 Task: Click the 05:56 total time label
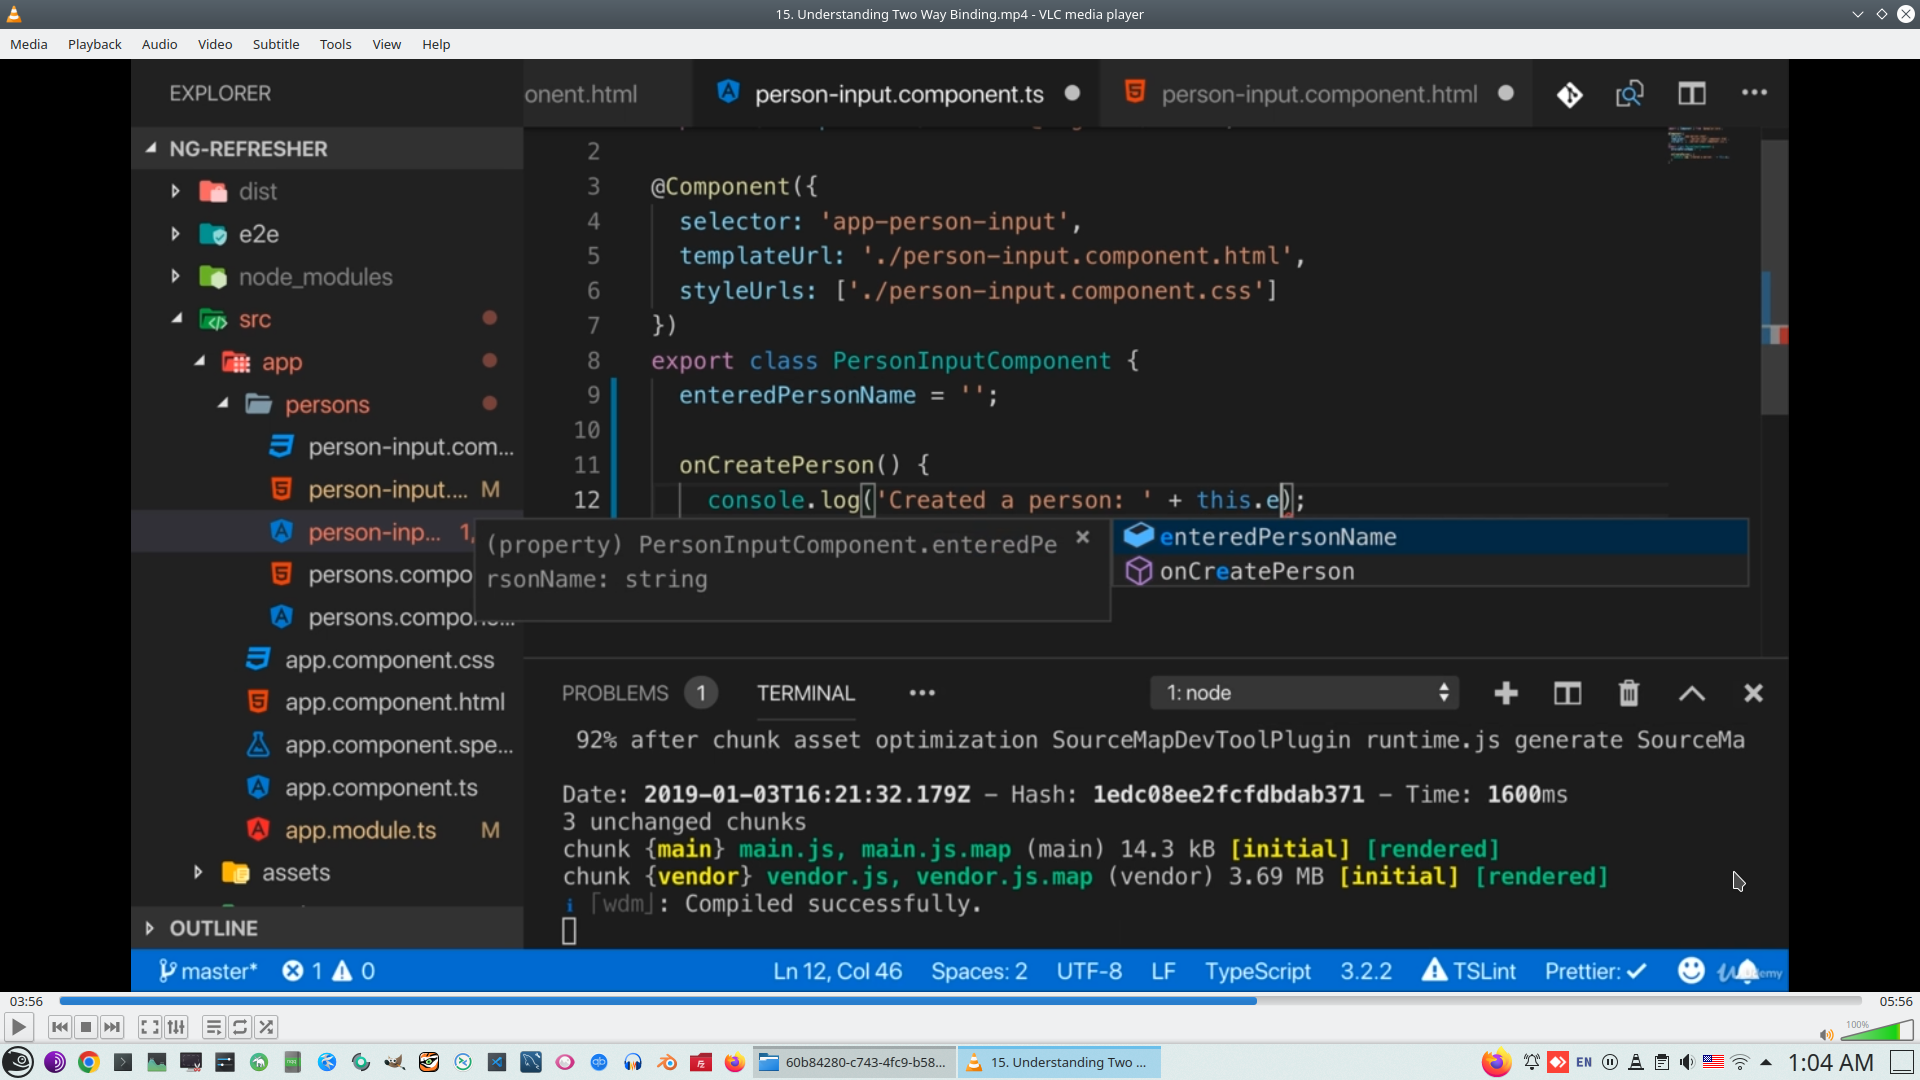click(x=1895, y=1001)
